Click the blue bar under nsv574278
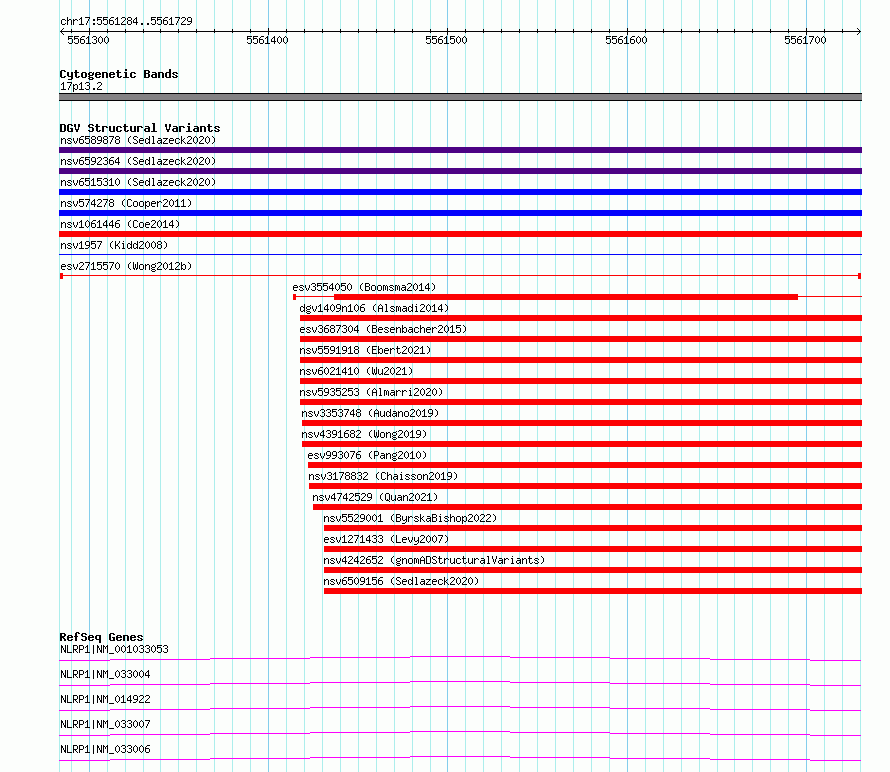Image resolution: width=890 pixels, height=772 pixels. tap(460, 213)
